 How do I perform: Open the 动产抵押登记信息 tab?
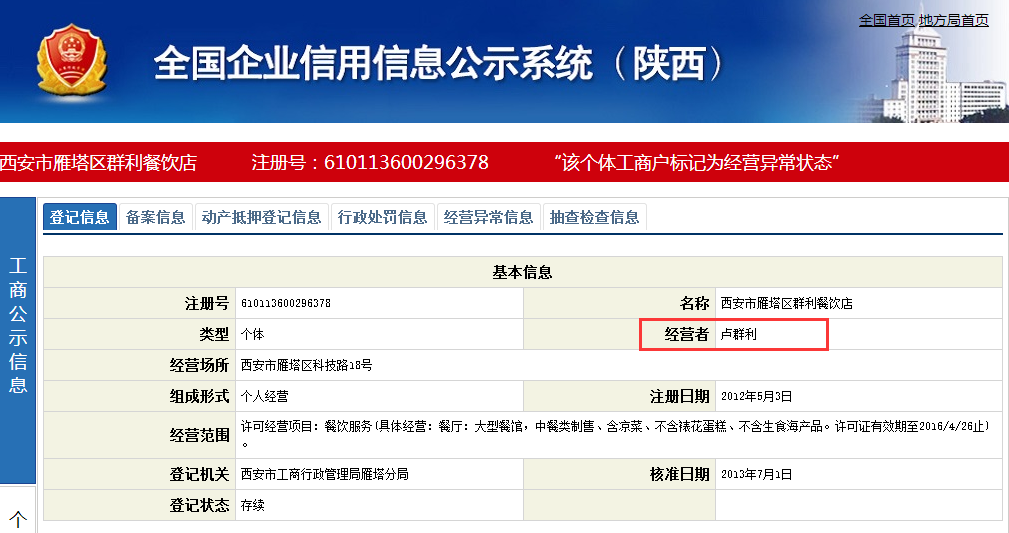click(x=261, y=217)
